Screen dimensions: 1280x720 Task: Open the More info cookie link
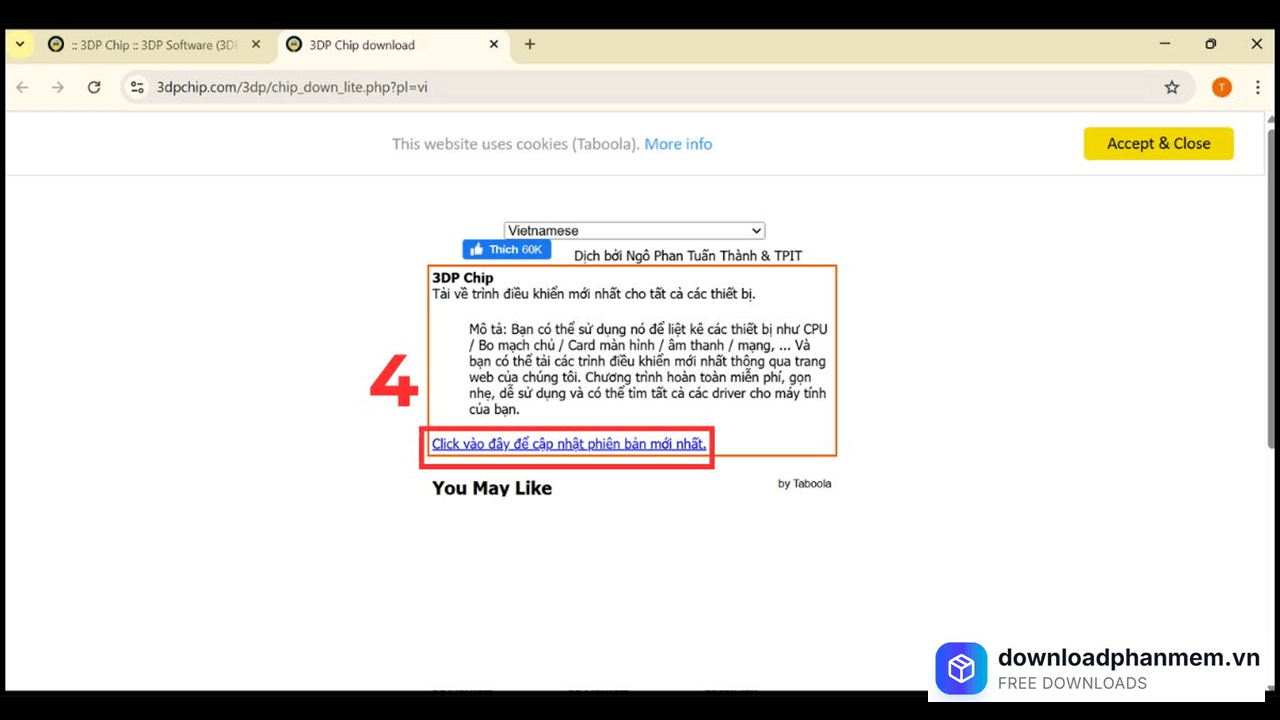(x=678, y=144)
